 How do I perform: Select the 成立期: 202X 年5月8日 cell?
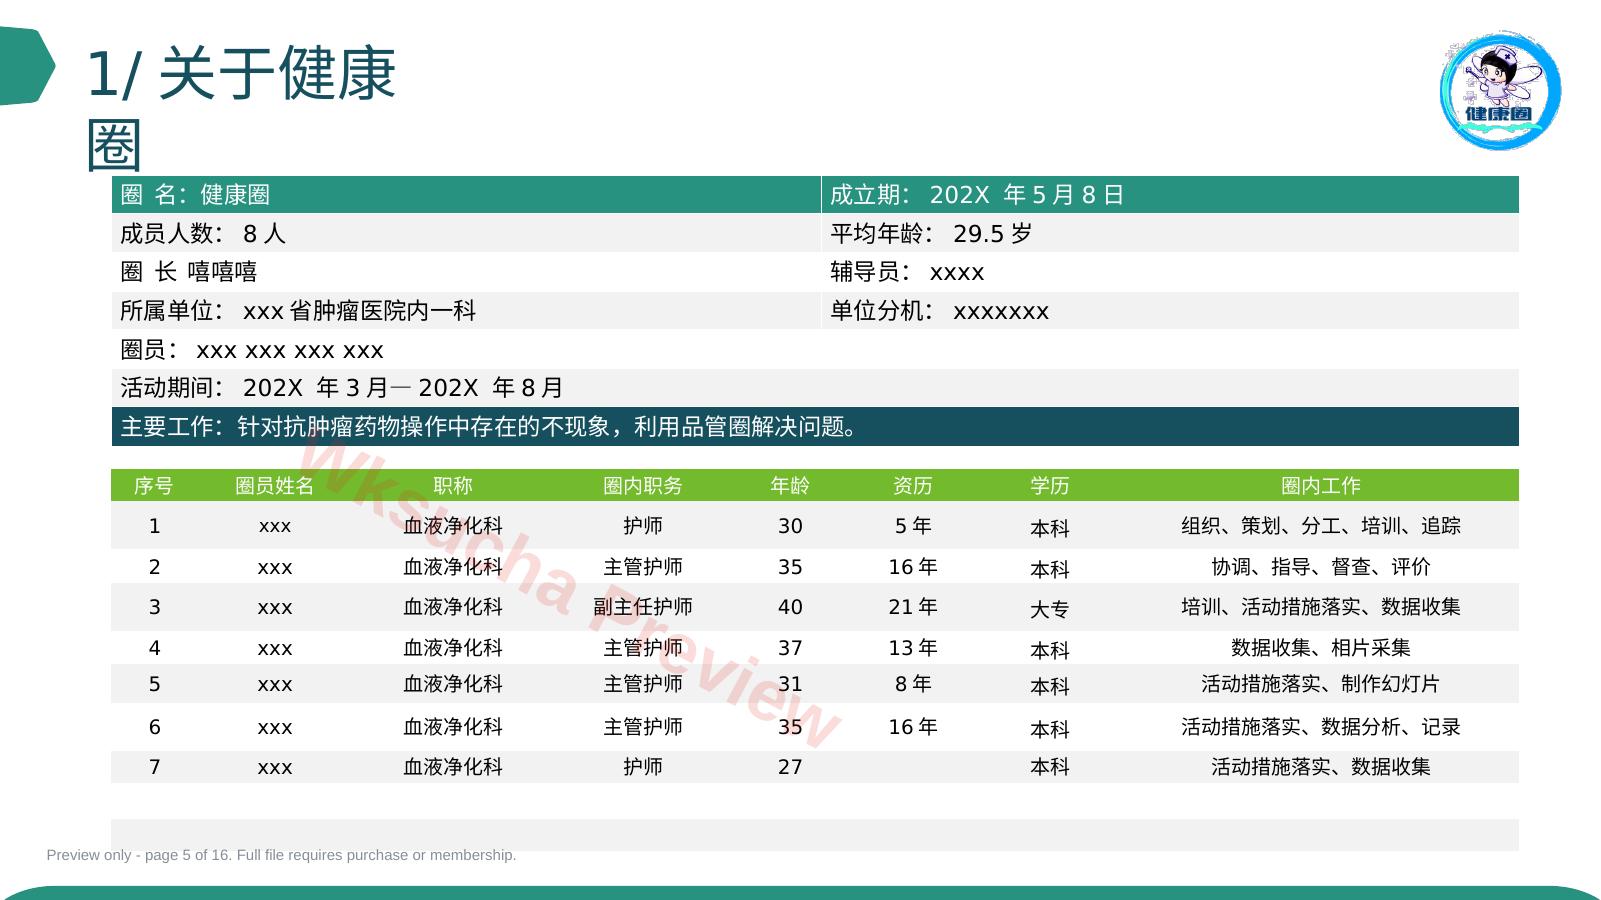coord(1170,195)
